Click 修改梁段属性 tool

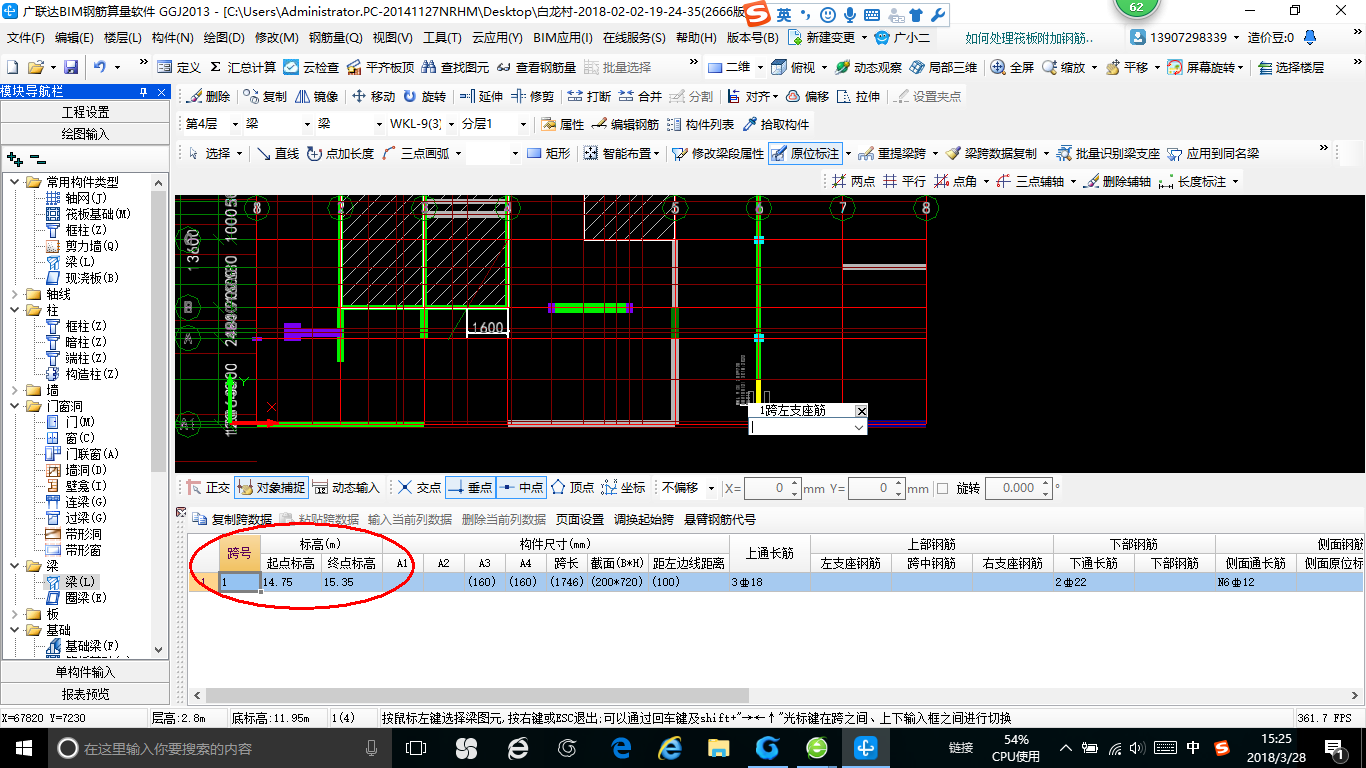point(717,154)
